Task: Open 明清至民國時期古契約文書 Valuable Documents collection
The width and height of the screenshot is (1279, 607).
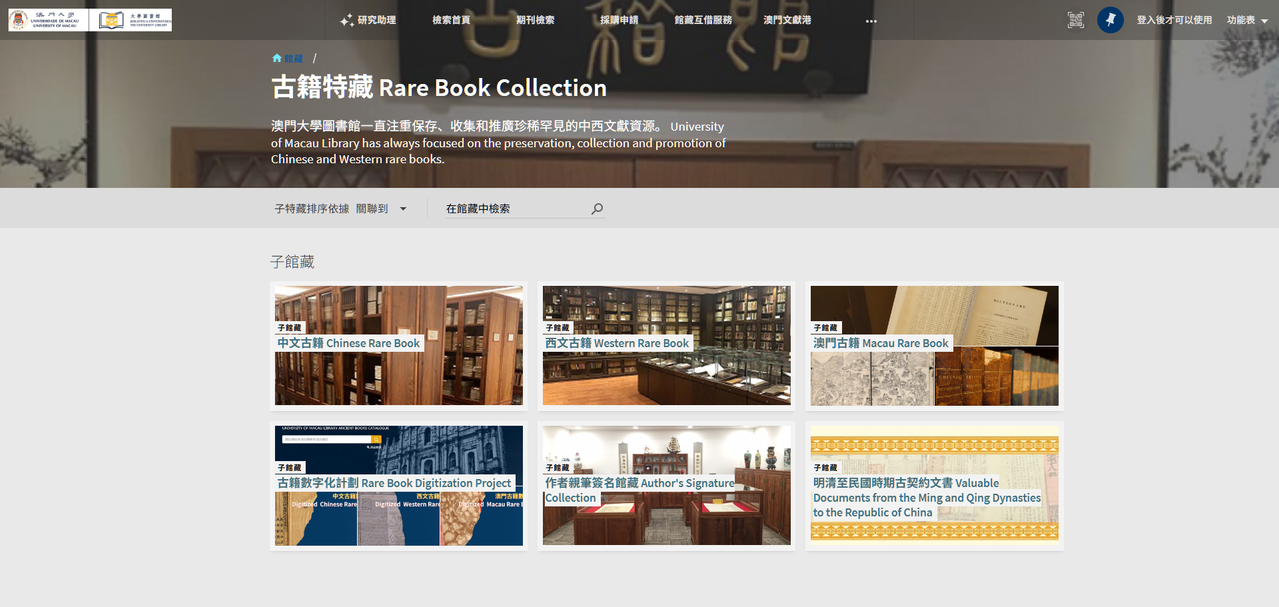Action: point(934,486)
